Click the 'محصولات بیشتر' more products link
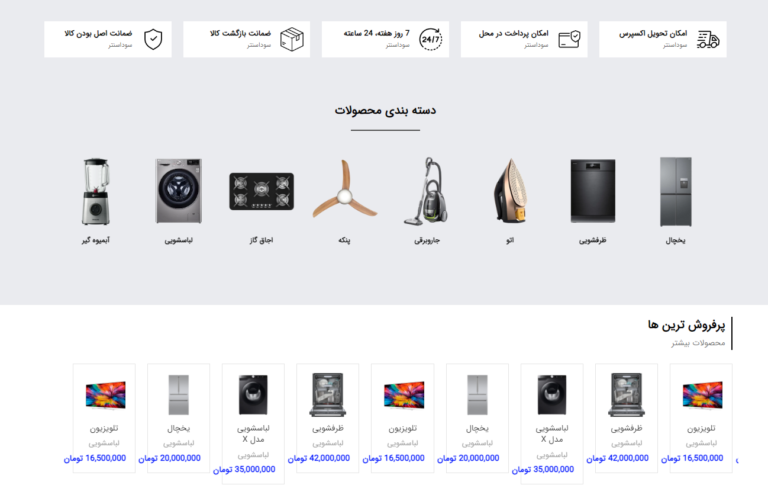768x498 pixels. coord(698,343)
